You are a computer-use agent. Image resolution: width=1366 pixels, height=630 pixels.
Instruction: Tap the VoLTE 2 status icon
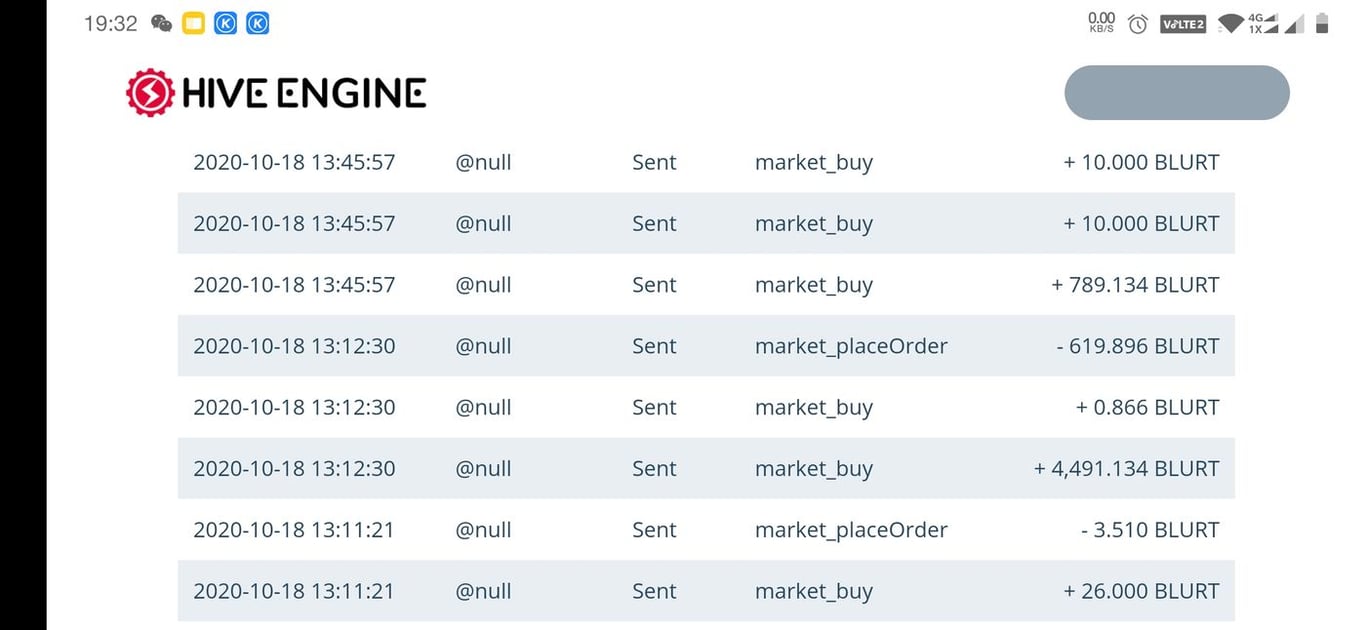(x=1183, y=23)
